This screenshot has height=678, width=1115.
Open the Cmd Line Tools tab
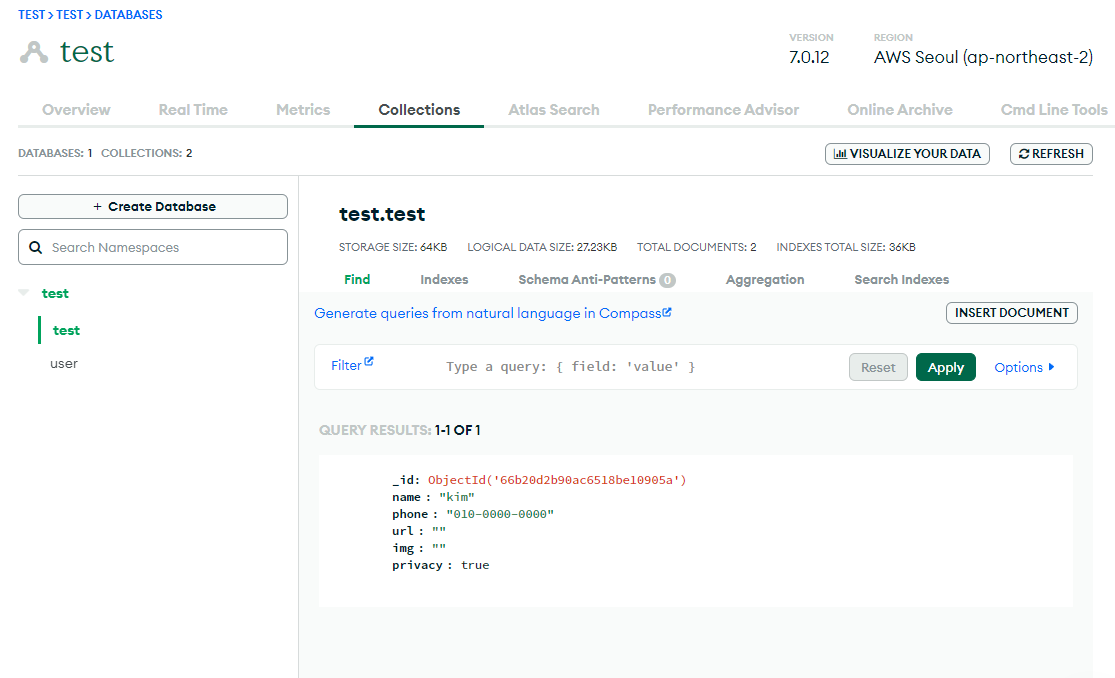[x=1054, y=110]
